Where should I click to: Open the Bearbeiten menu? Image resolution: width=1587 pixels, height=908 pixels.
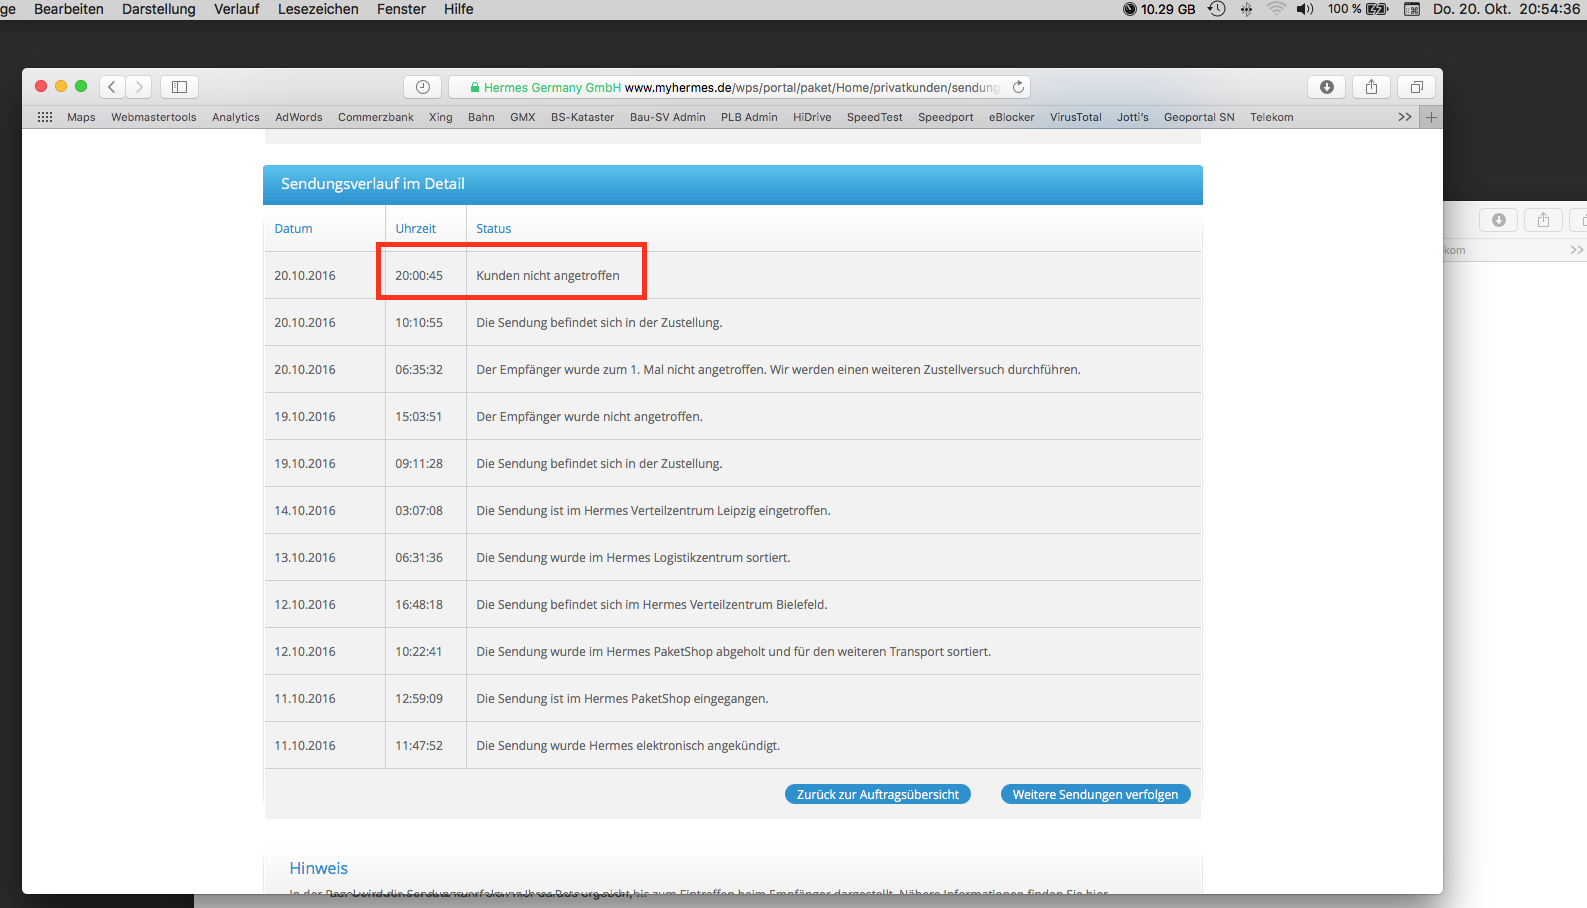(x=69, y=9)
